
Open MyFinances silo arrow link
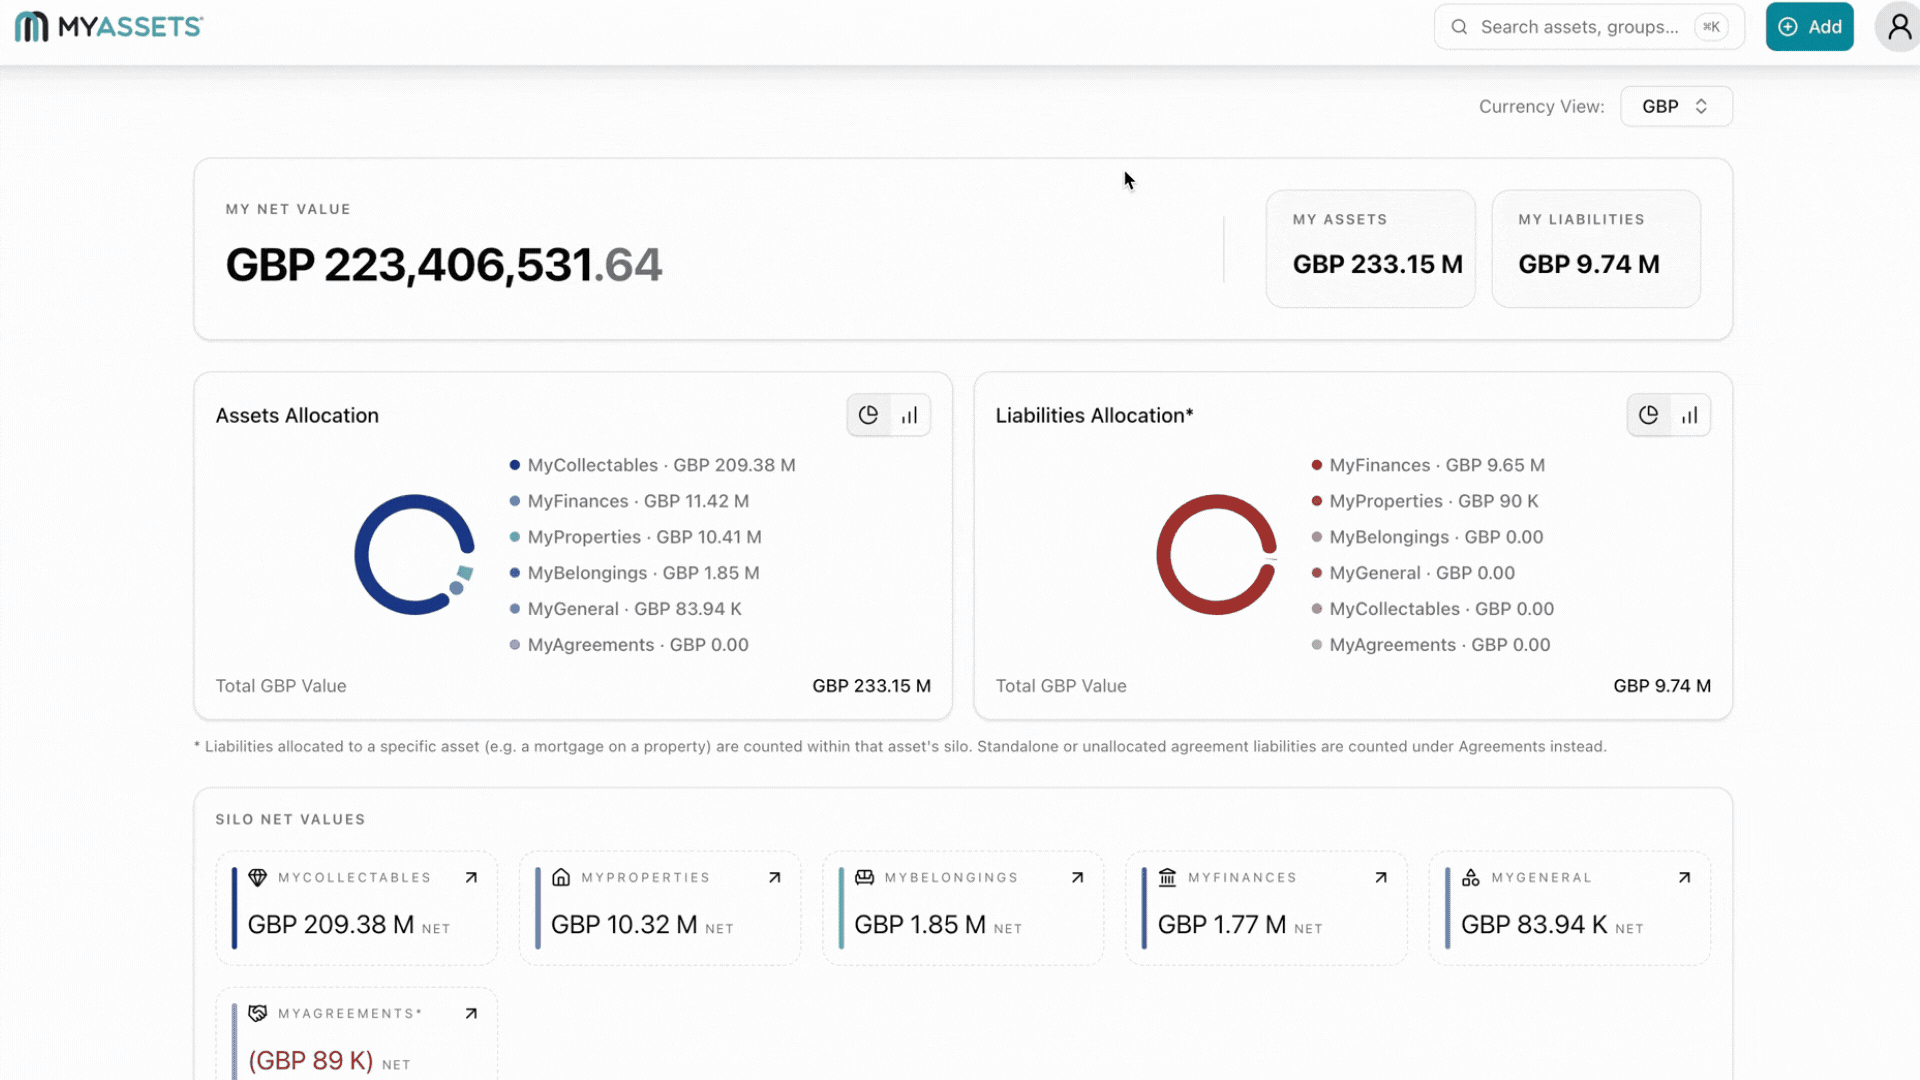(x=1381, y=878)
